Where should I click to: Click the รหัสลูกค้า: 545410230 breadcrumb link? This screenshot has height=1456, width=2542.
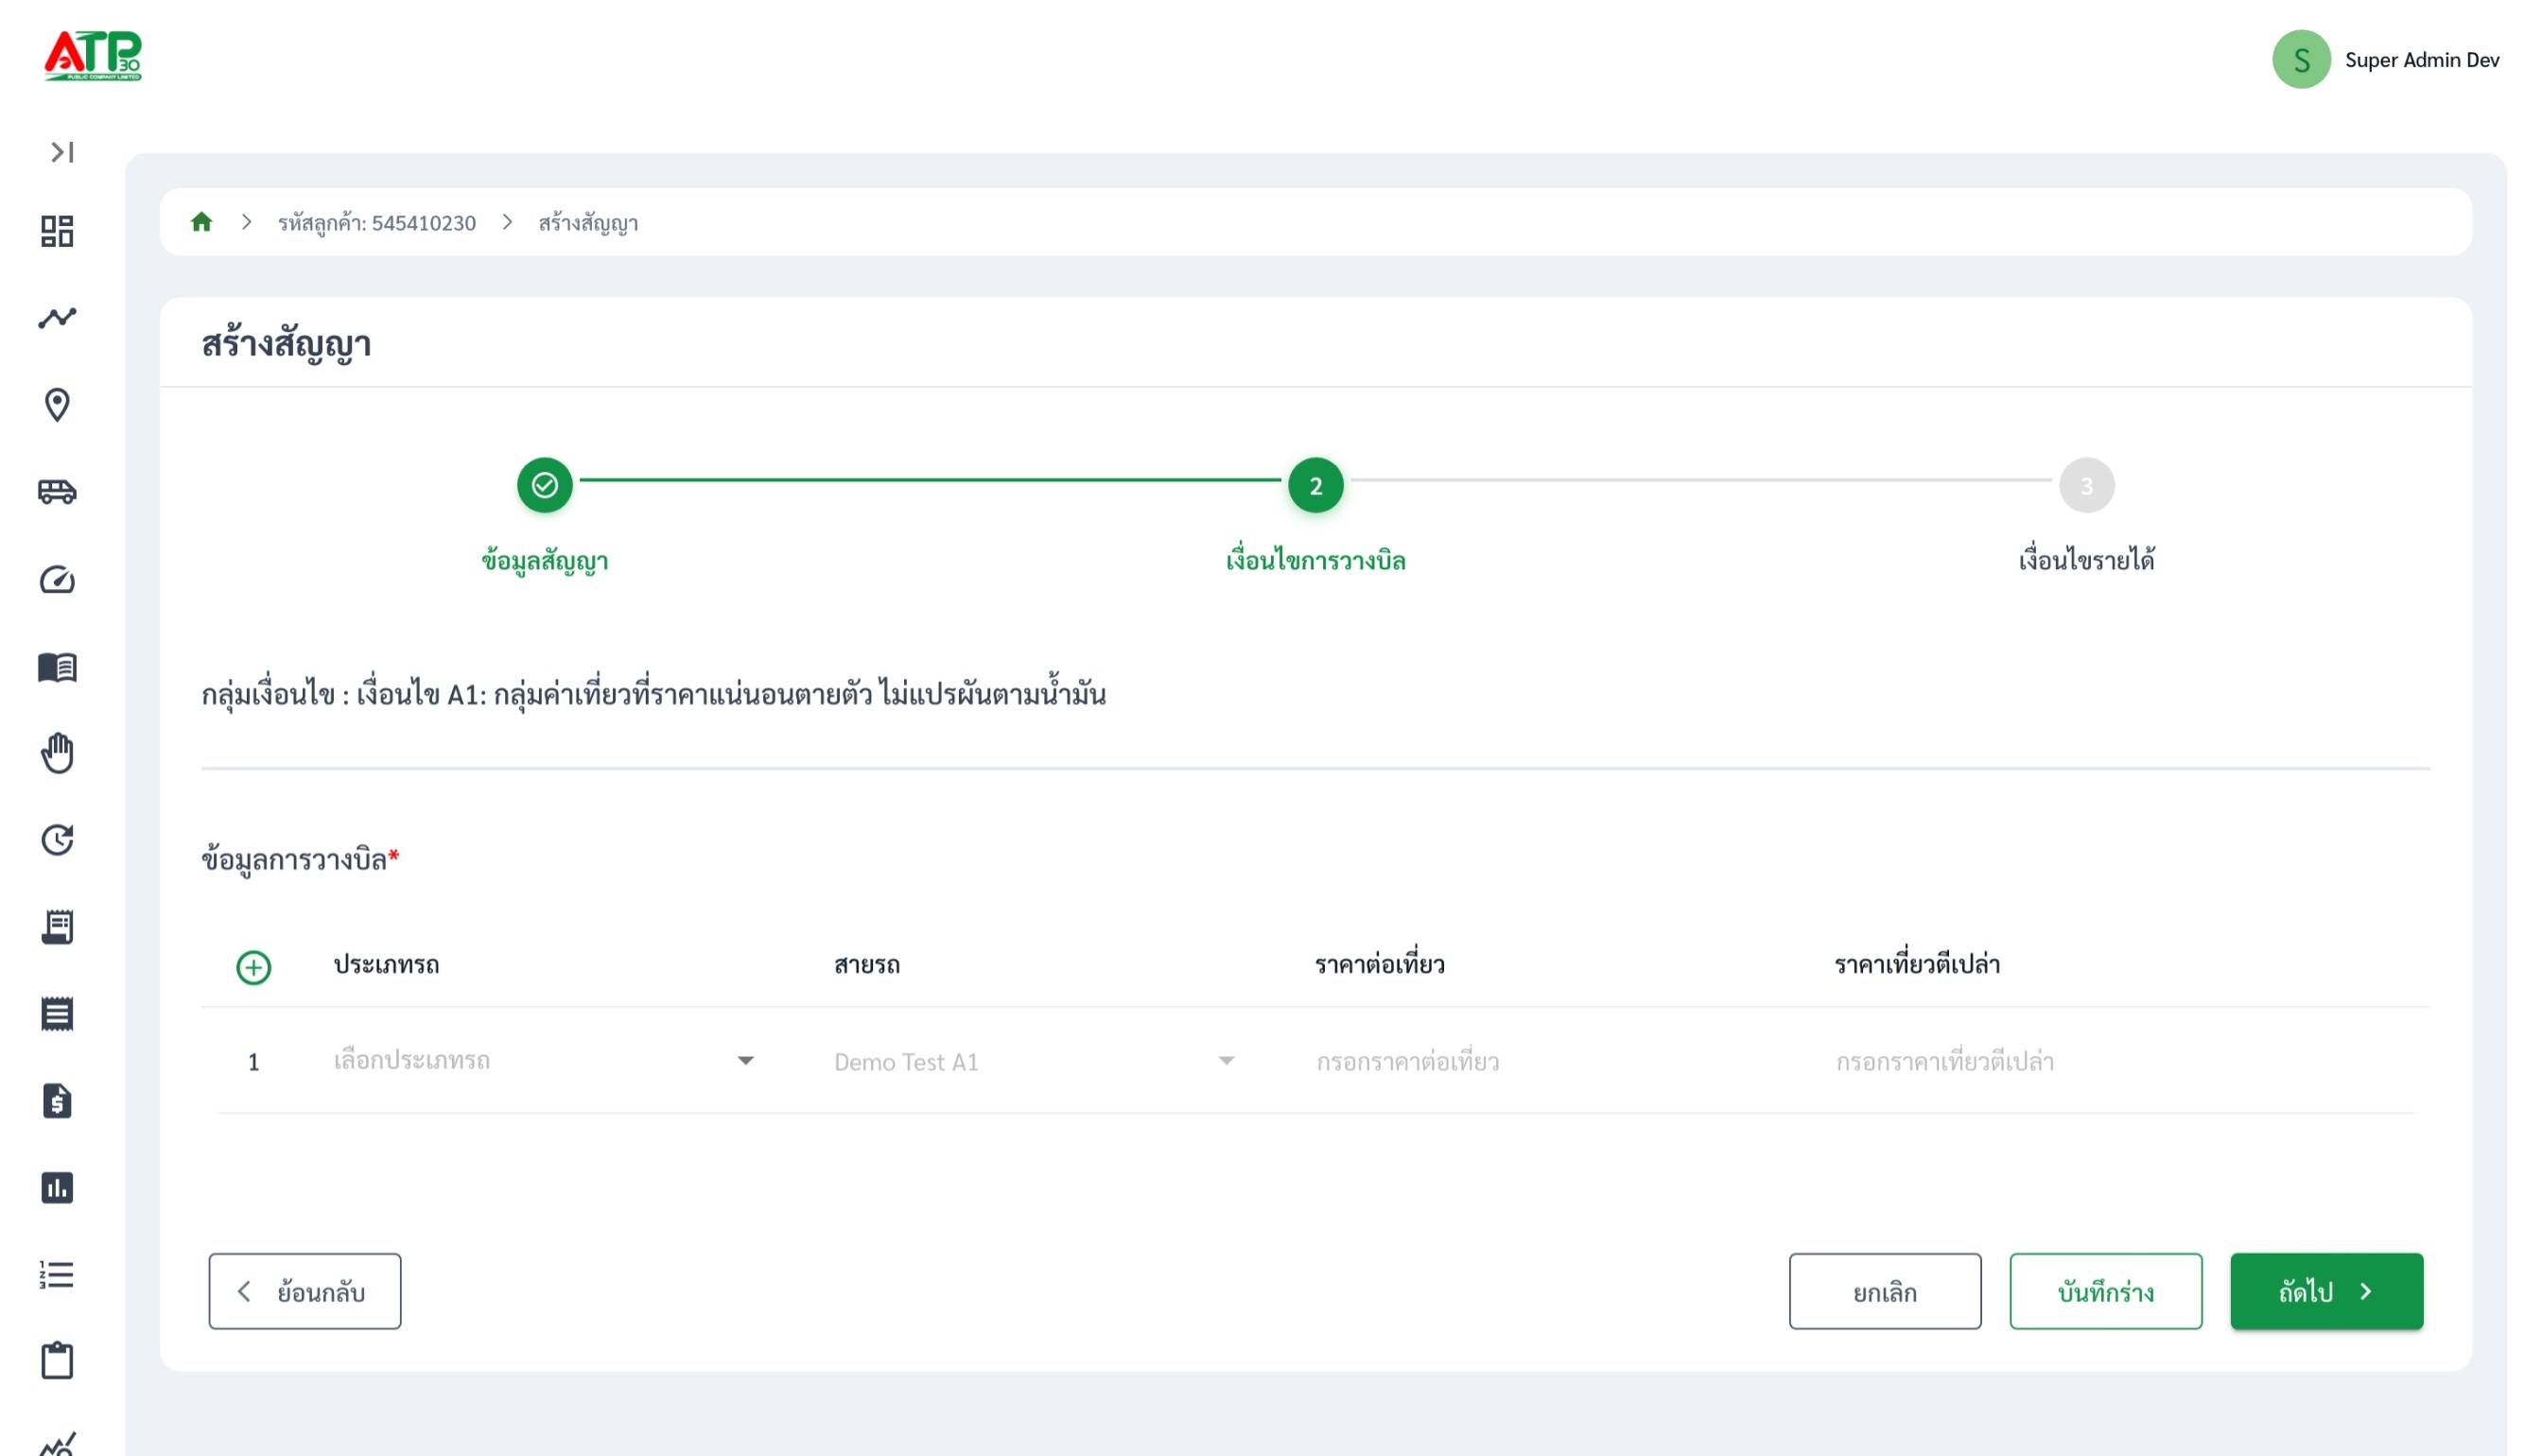(x=376, y=222)
